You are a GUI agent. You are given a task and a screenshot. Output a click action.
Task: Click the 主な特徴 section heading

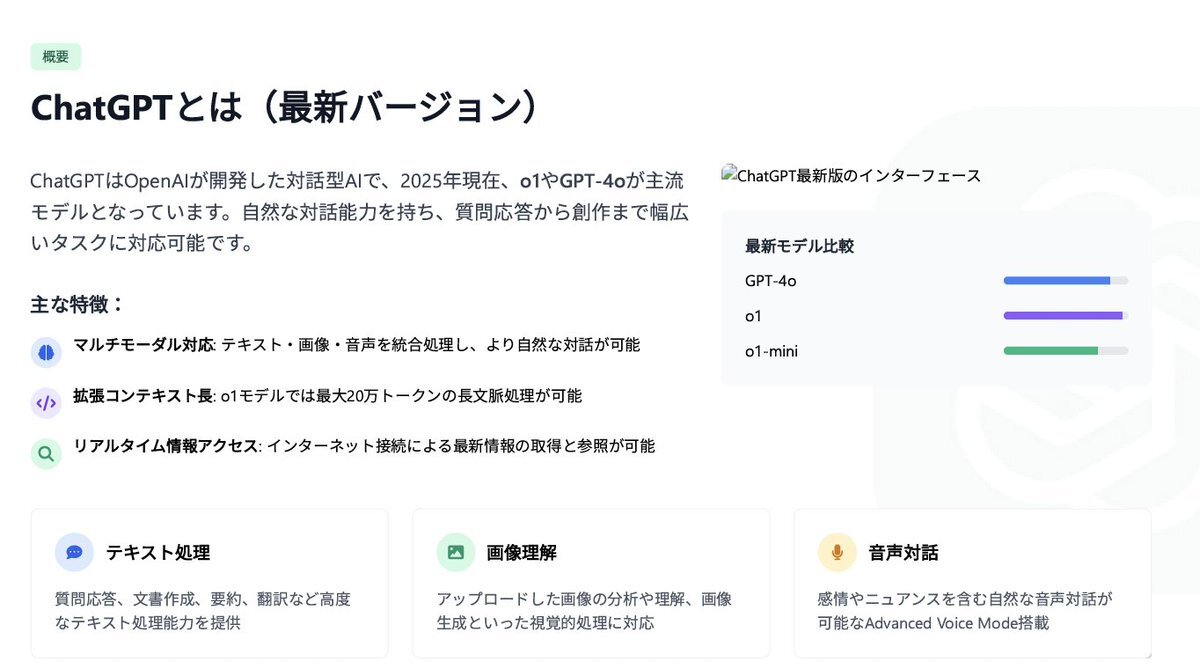78,305
